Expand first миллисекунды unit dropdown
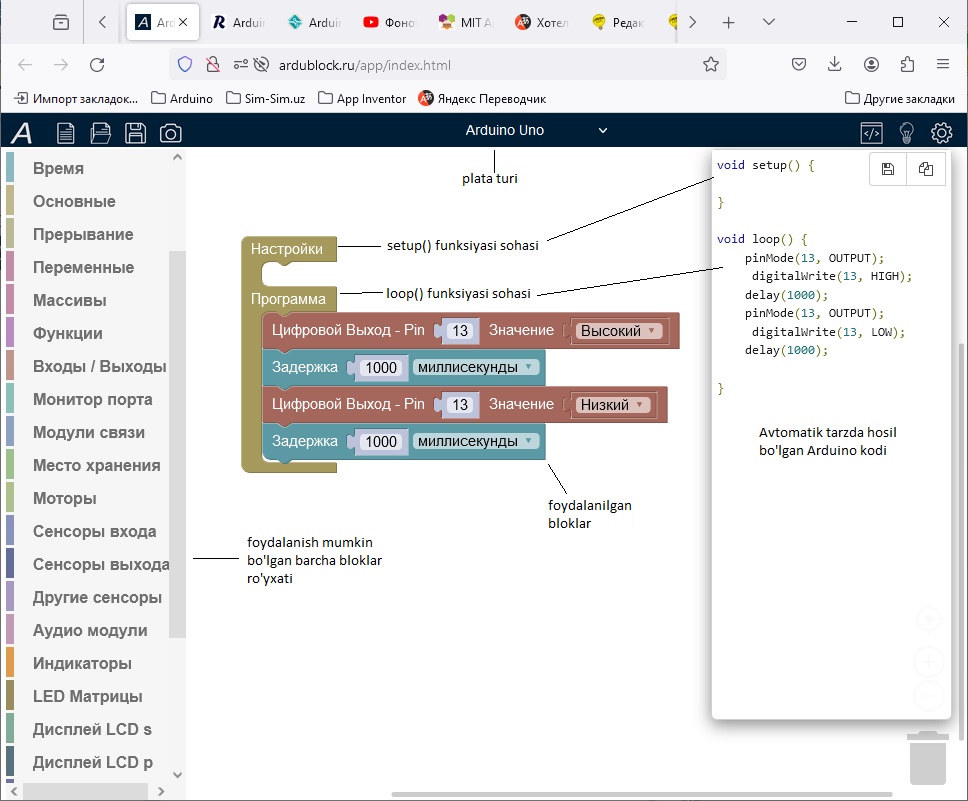The height and width of the screenshot is (801, 968). [475, 367]
